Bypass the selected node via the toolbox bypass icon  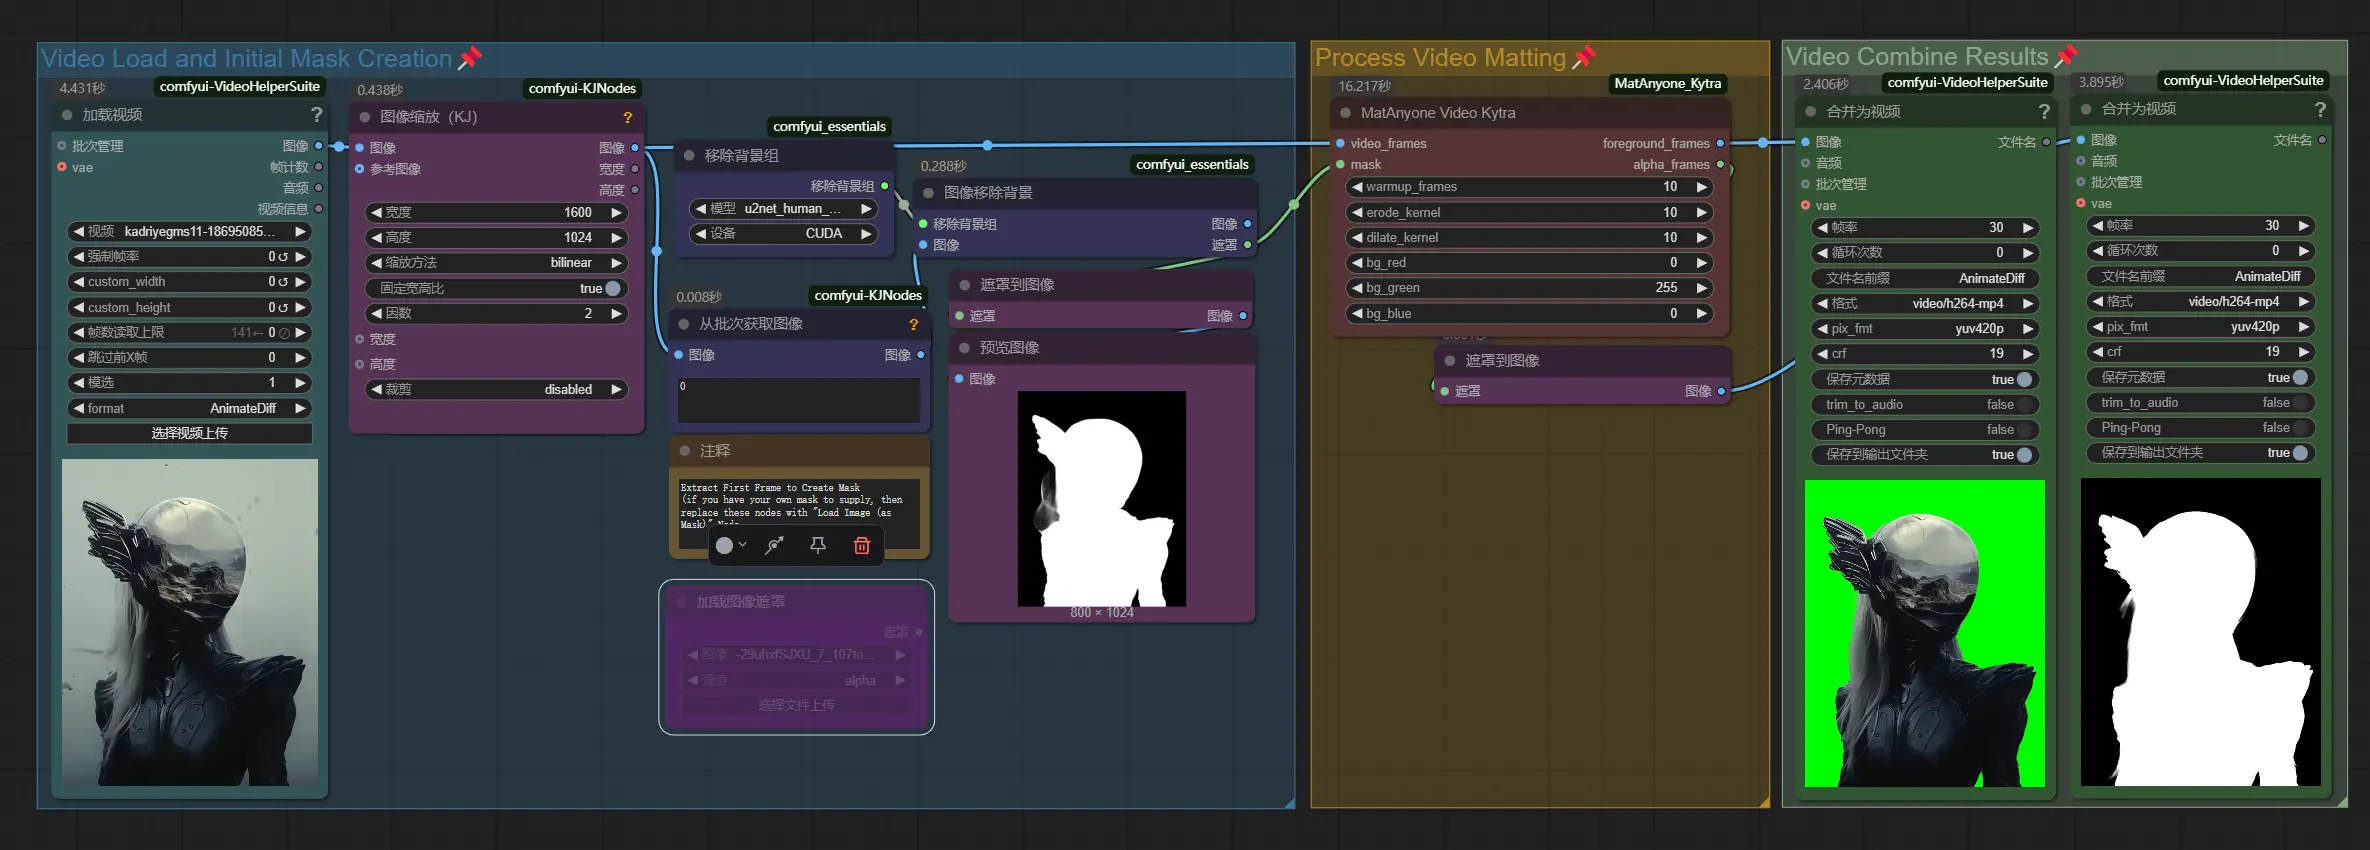[x=774, y=545]
